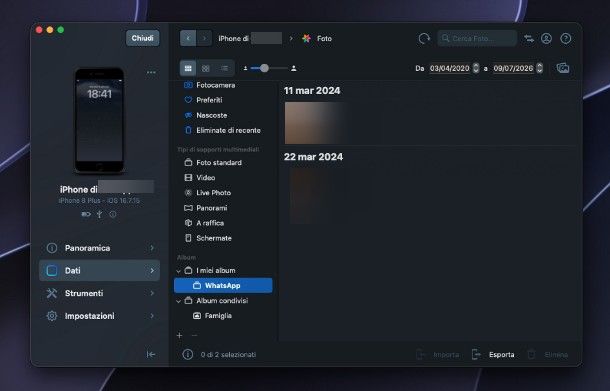Click the iPhone di breadcrumb
The image size is (610, 391).
pyautogui.click(x=250, y=38)
